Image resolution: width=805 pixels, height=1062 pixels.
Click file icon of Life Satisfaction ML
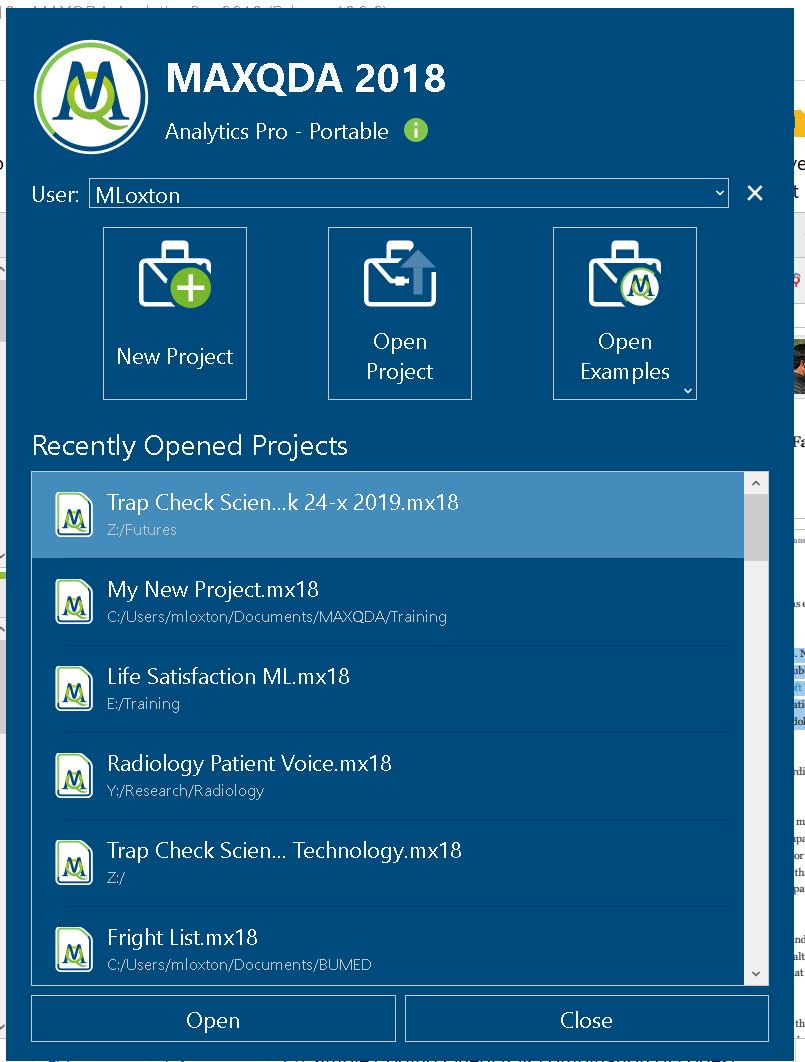74,688
